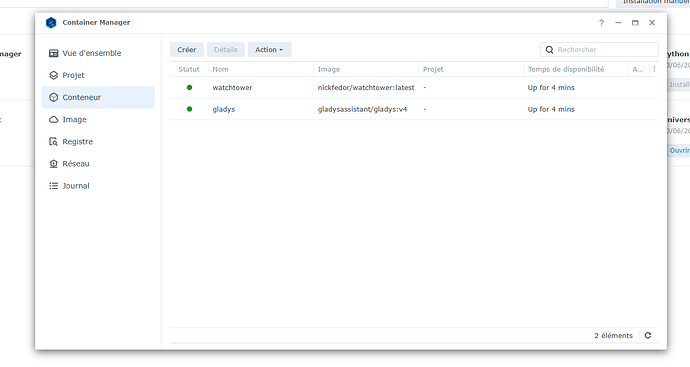Sort by the Projet column header

coord(471,69)
